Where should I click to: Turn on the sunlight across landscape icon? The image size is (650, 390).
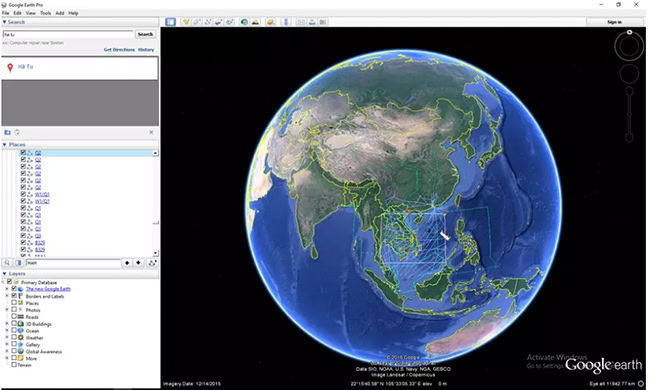click(255, 22)
